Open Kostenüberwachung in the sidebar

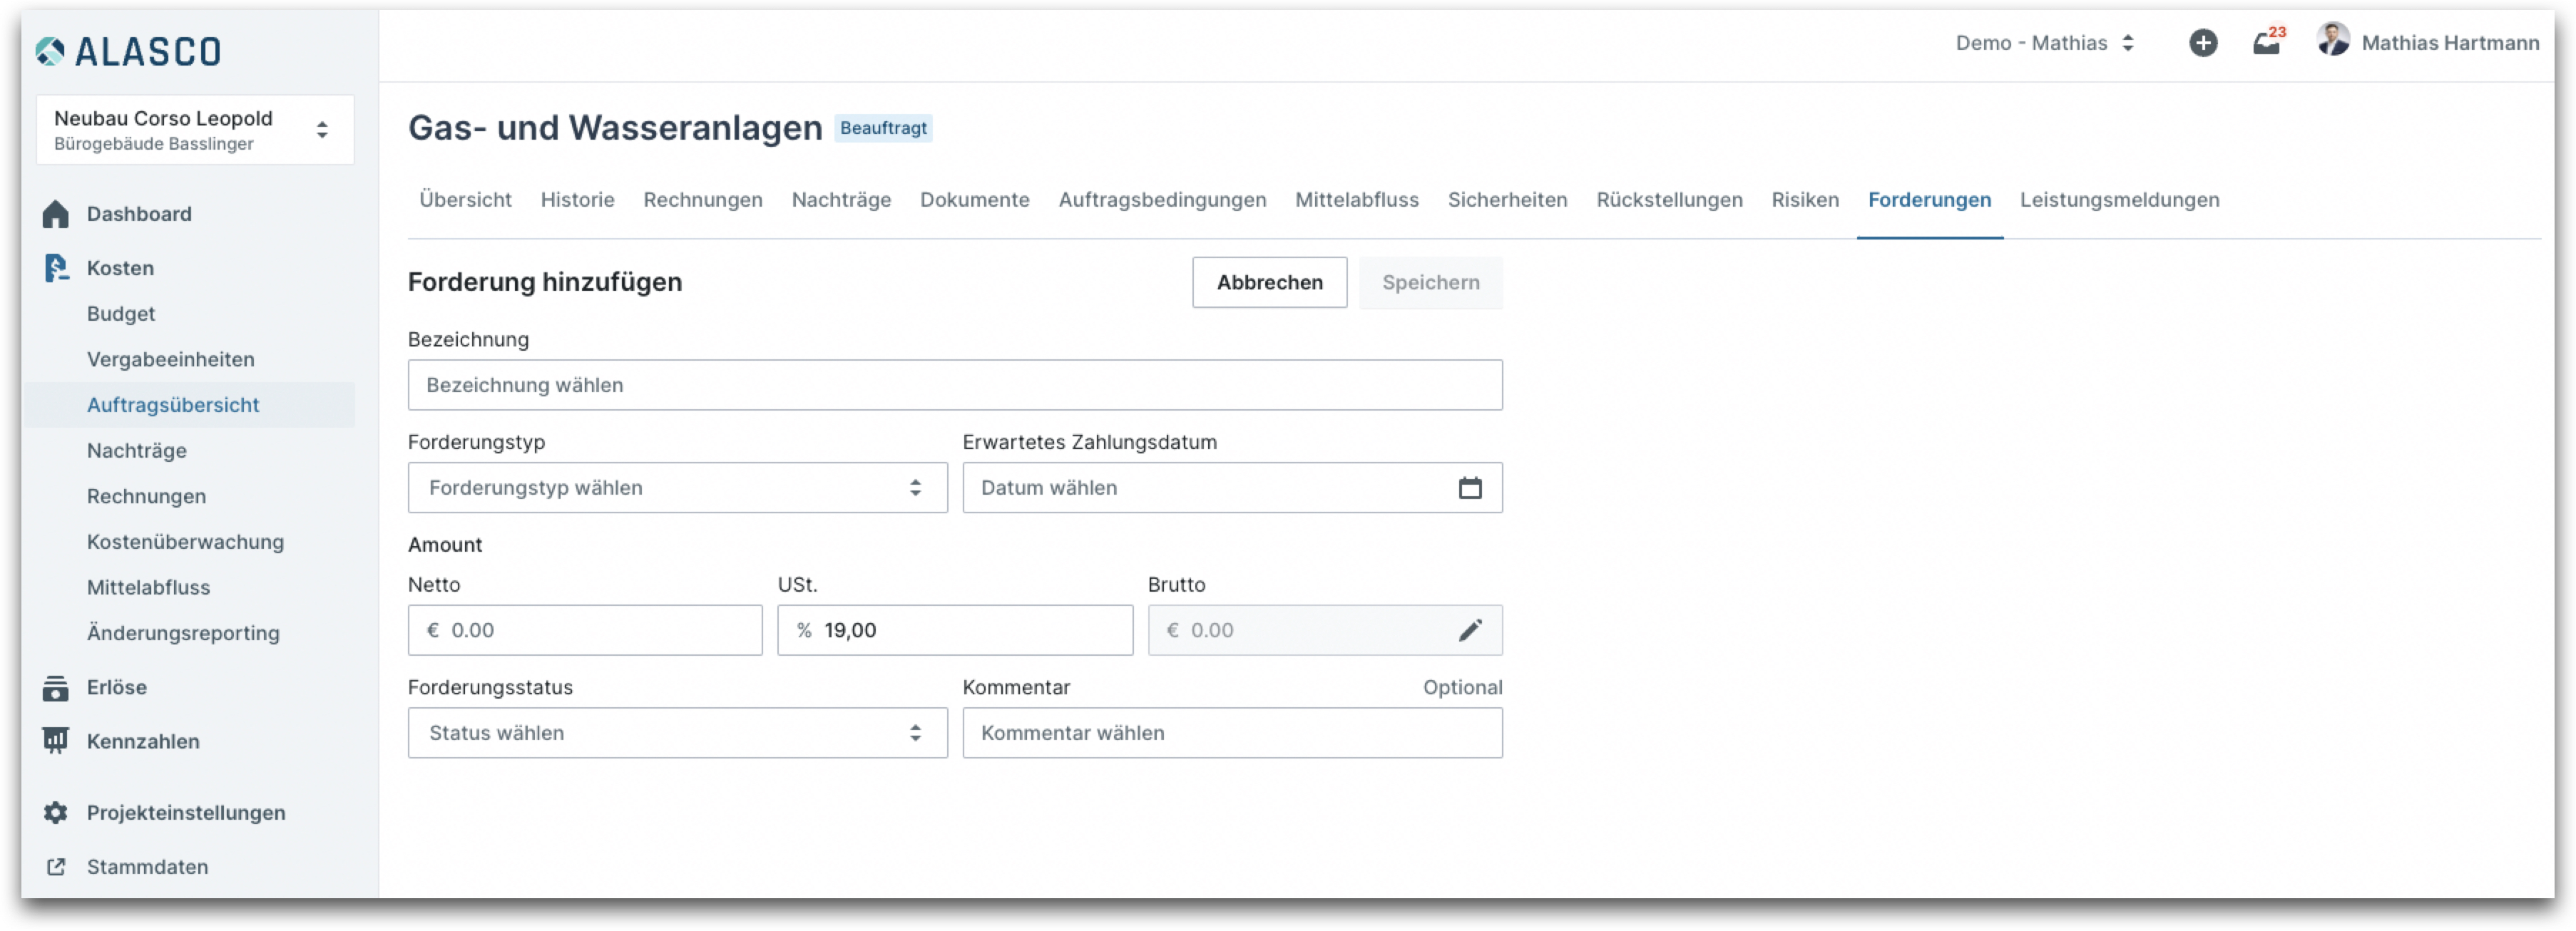point(185,542)
